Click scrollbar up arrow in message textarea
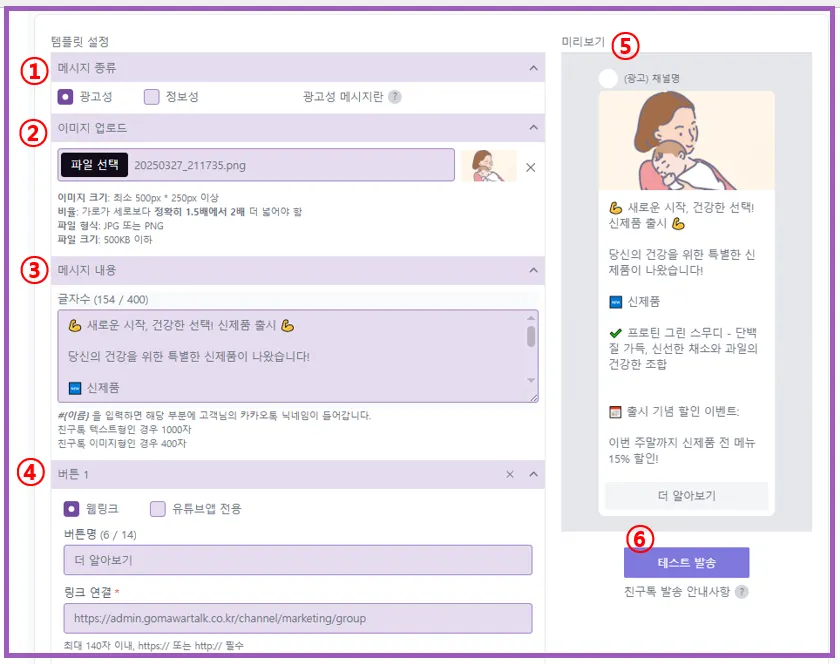 coord(531,318)
